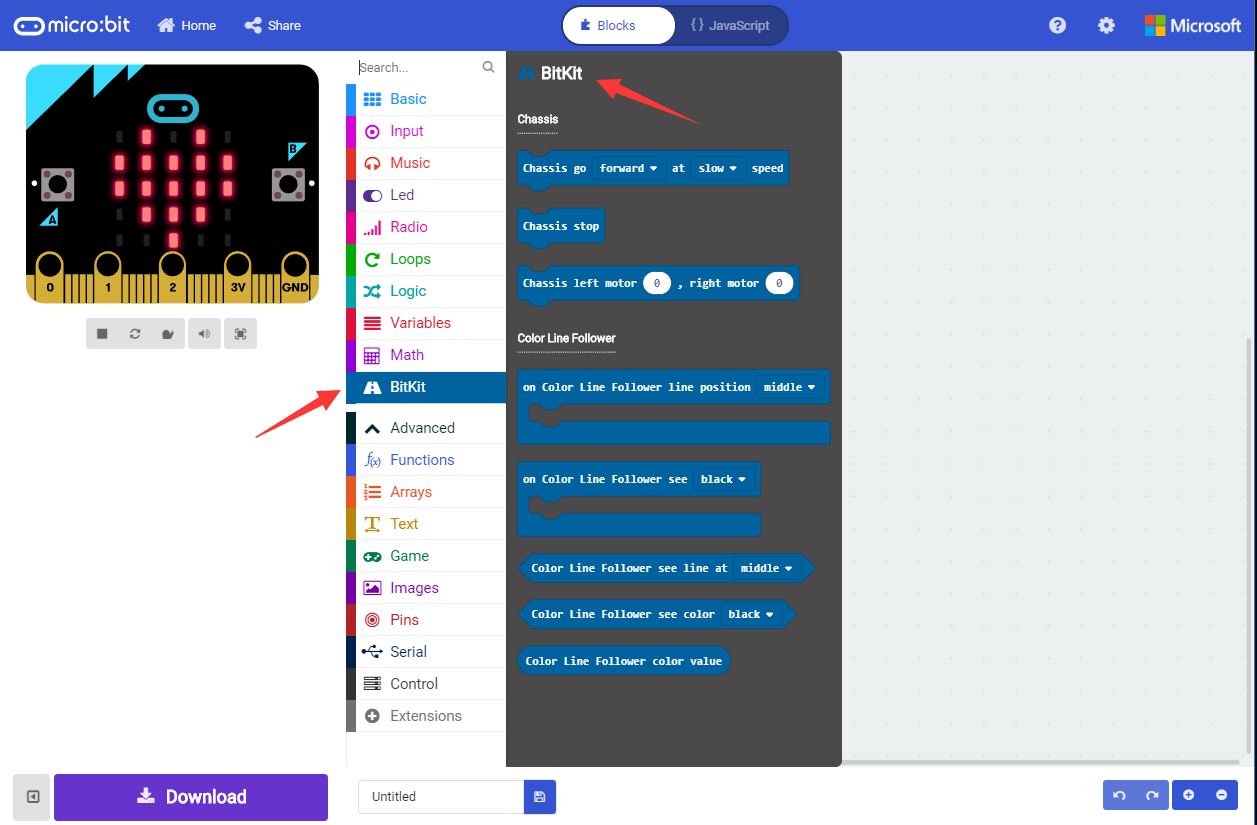The image size is (1257, 825).
Task: Click the GND pin on simulator
Action: pyautogui.click(x=295, y=277)
